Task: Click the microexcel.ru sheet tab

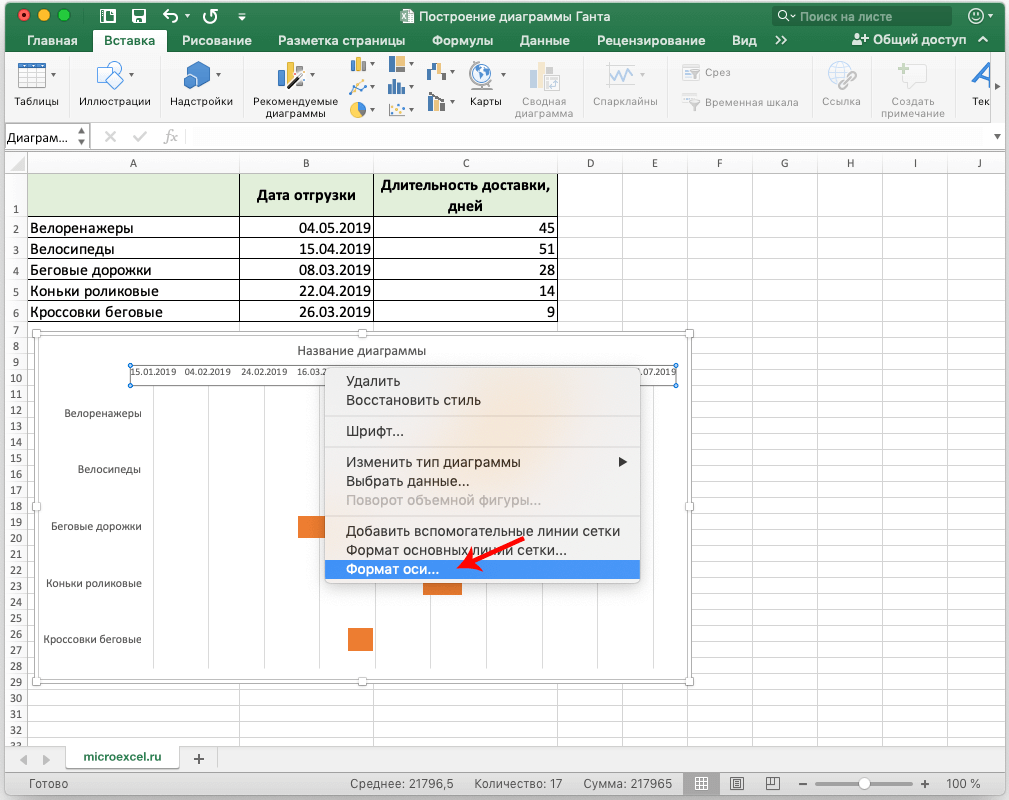Action: coord(122,757)
